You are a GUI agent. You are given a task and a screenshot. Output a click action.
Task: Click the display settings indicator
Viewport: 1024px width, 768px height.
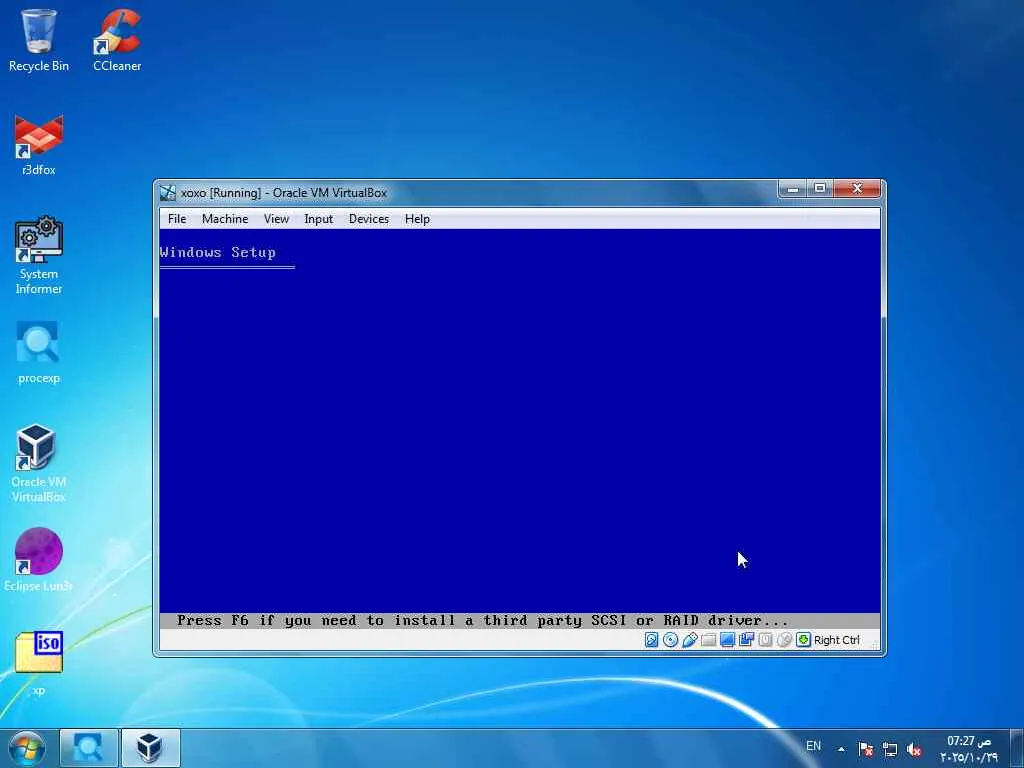pyautogui.click(x=727, y=640)
